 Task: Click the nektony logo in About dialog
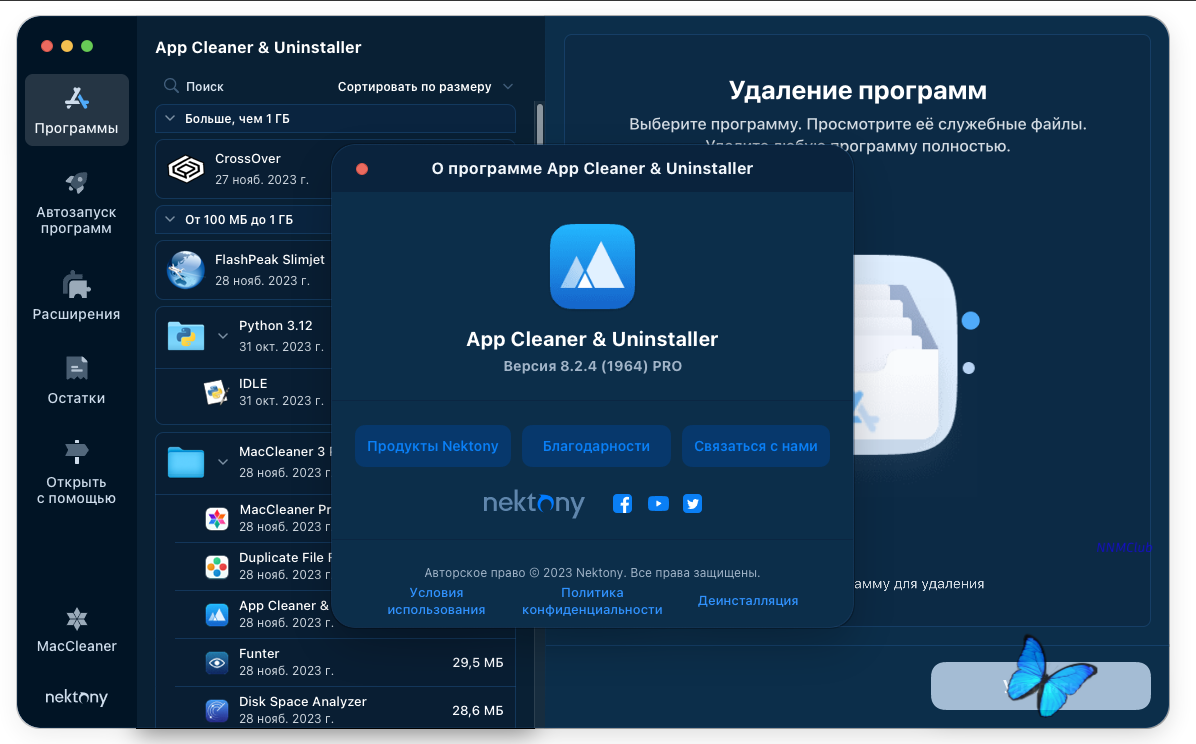(x=534, y=504)
